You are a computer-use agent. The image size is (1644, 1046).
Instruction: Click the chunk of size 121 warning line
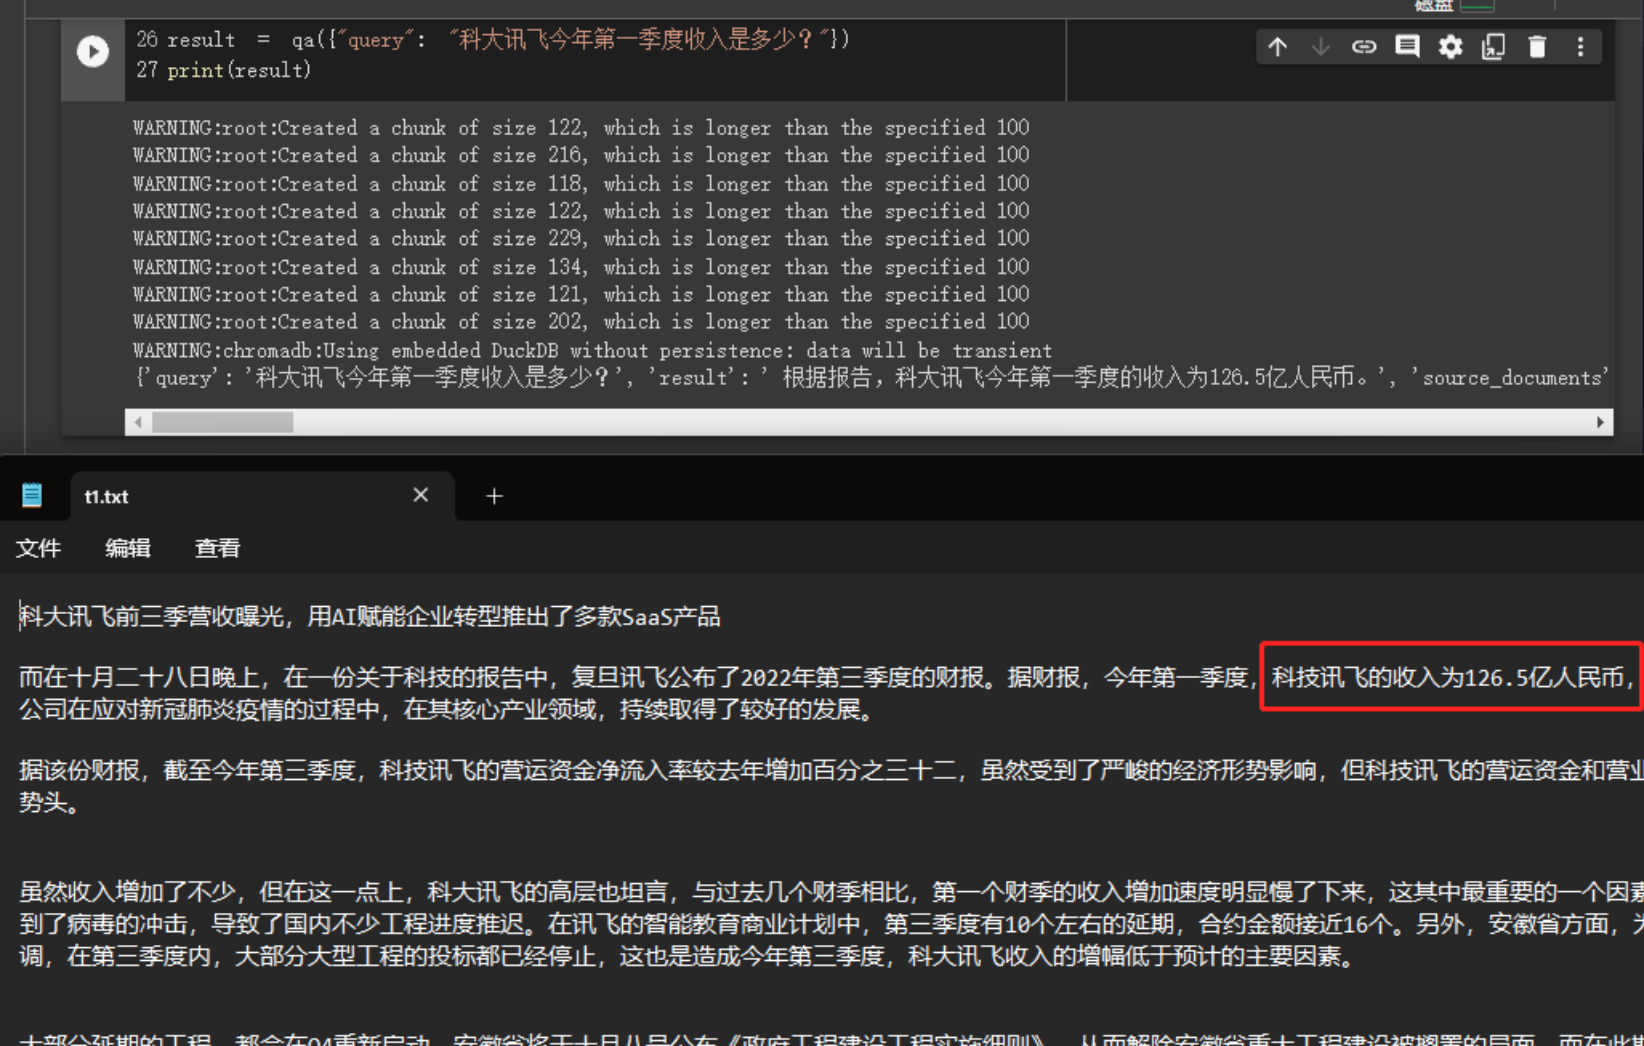coord(581,294)
